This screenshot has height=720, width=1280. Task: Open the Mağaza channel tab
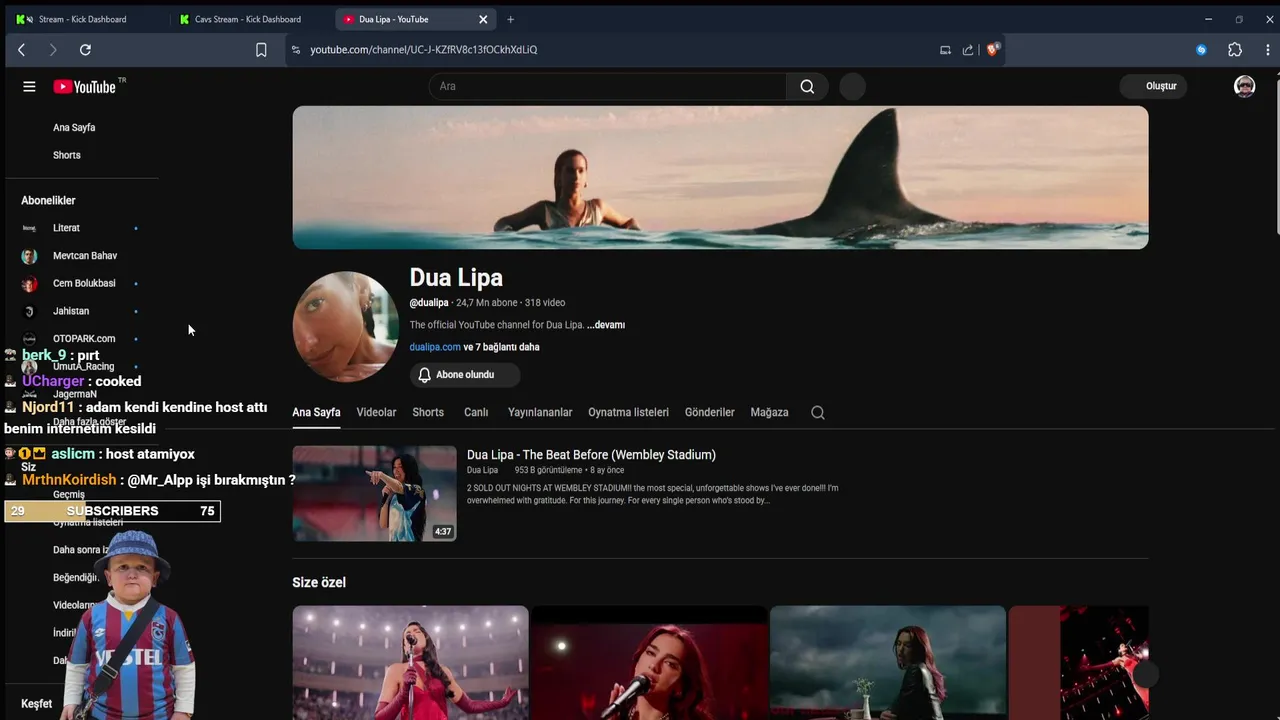[769, 412]
